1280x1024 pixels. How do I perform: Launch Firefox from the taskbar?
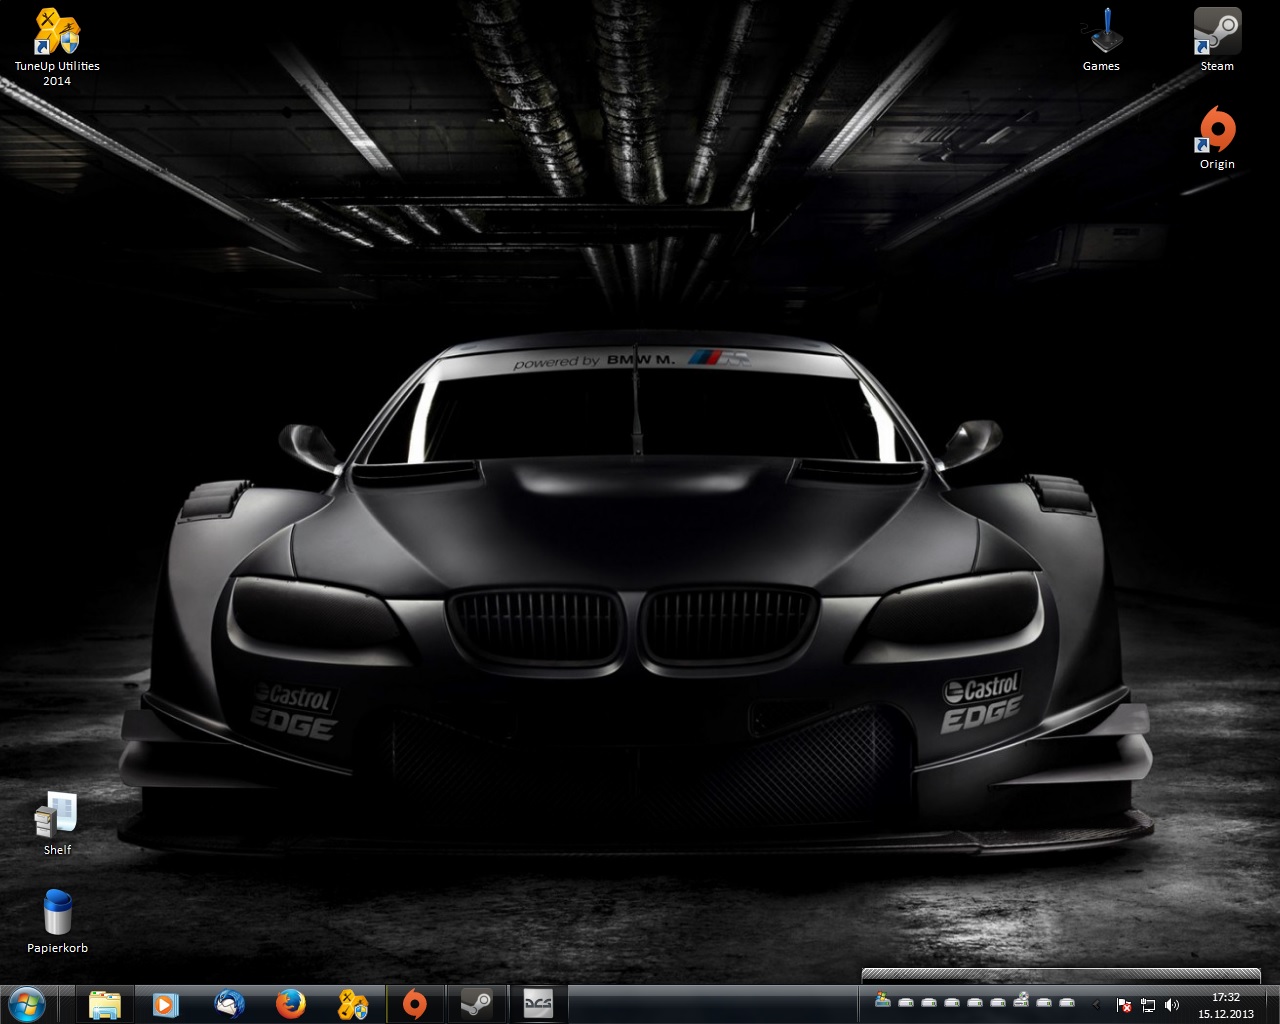tap(291, 1004)
